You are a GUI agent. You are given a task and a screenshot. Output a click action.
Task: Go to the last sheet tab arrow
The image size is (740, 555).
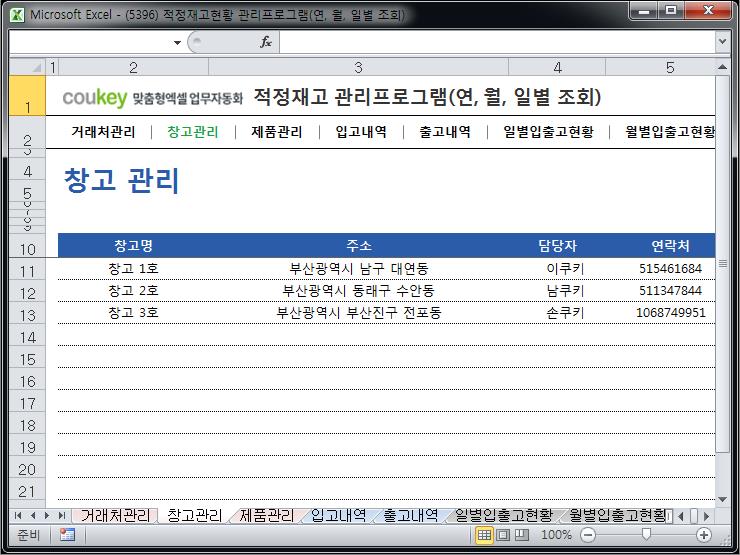tap(61, 515)
